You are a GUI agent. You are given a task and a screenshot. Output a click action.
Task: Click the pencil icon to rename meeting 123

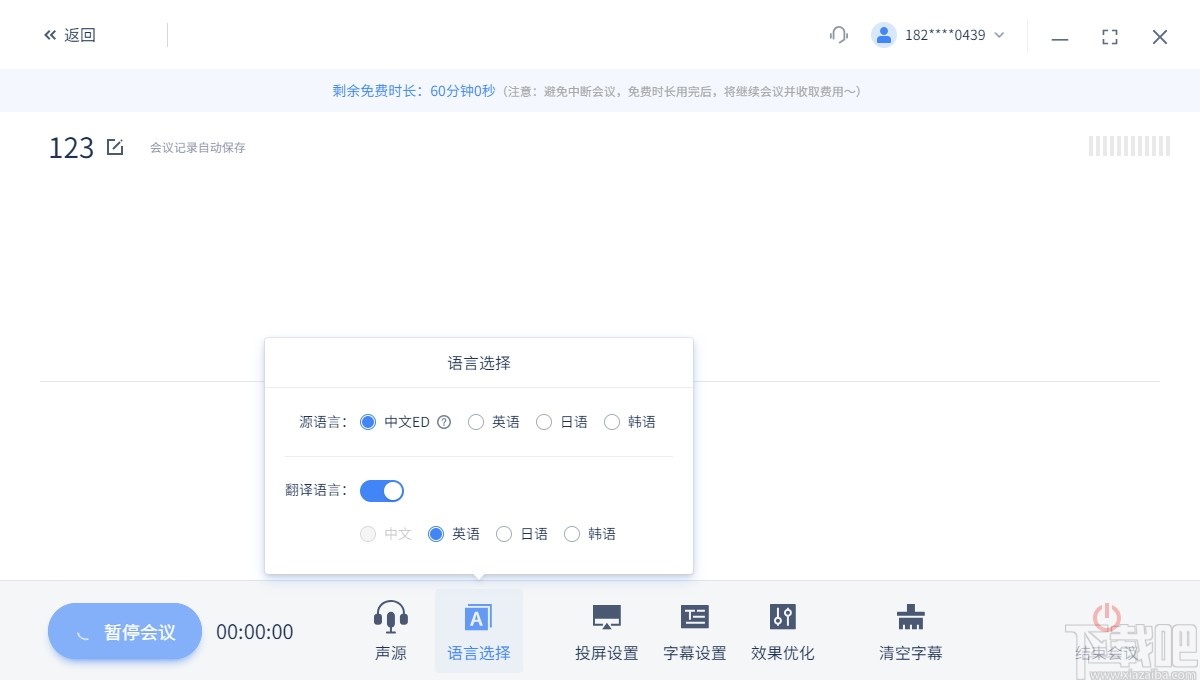coord(115,145)
